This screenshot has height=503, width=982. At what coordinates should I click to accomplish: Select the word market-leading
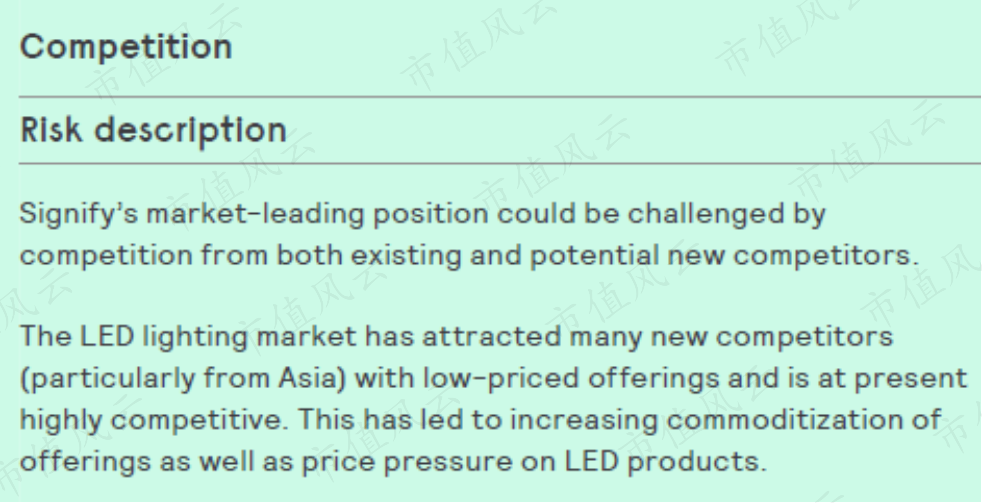(x=255, y=214)
